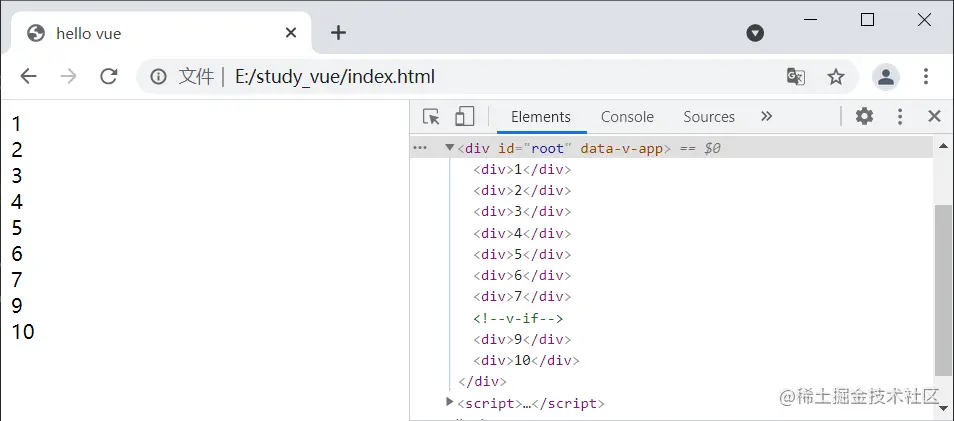Image resolution: width=954 pixels, height=421 pixels.
Task: Switch to the Elements tab
Action: [x=541, y=117]
